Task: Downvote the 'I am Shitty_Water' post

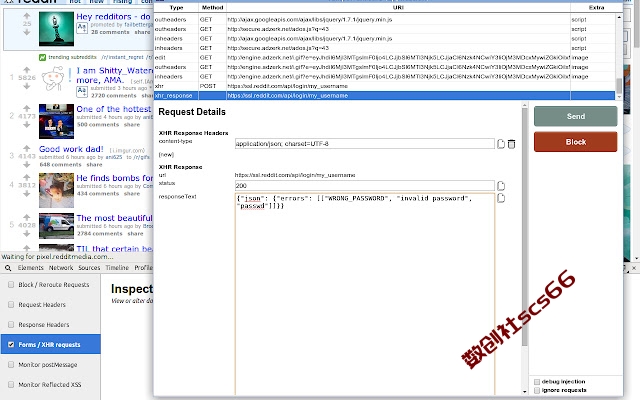Action: point(27,86)
